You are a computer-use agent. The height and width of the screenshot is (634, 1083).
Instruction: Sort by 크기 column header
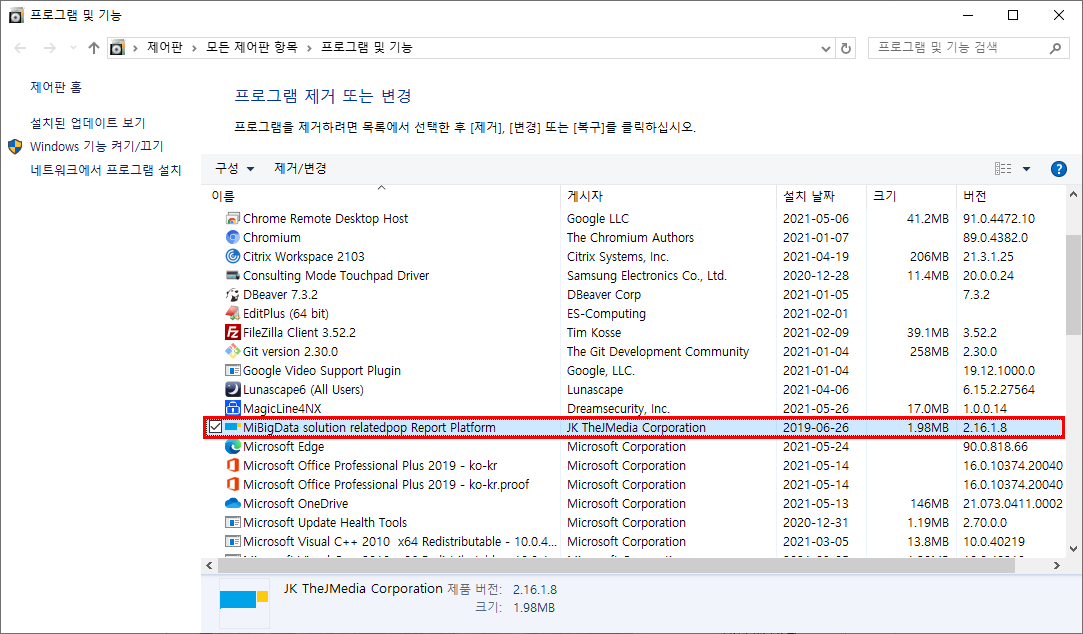click(911, 196)
